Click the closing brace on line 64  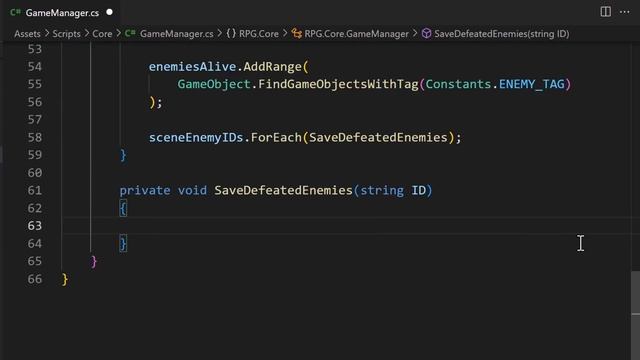pyautogui.click(x=123, y=244)
